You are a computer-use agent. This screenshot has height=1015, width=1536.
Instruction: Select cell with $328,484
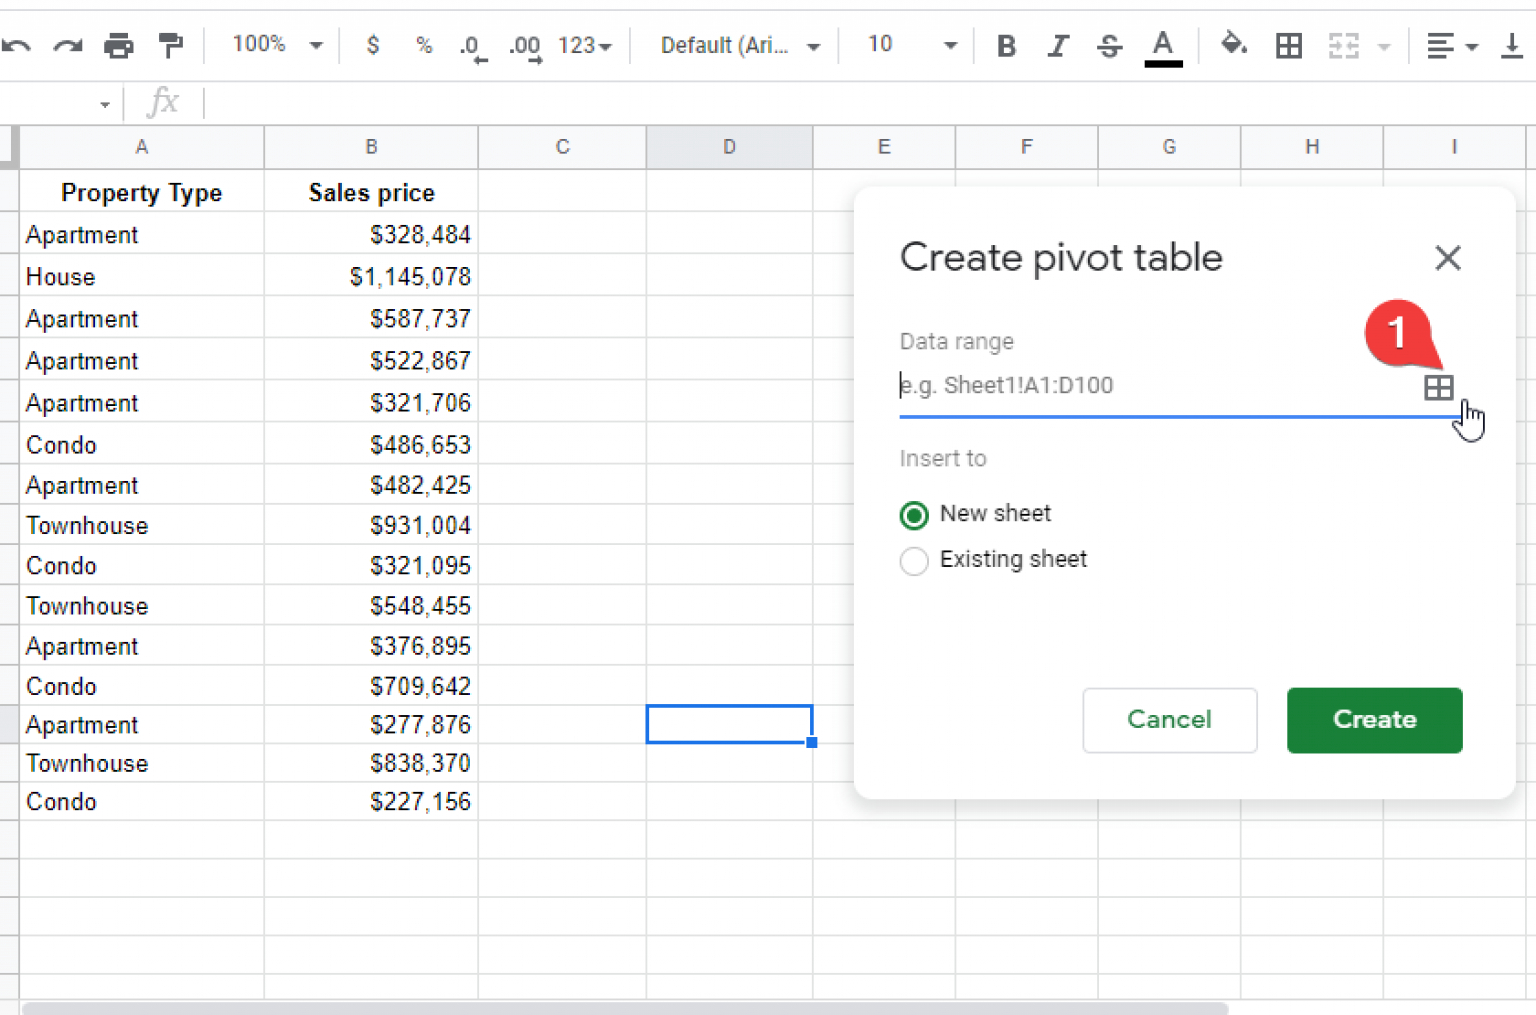(371, 234)
